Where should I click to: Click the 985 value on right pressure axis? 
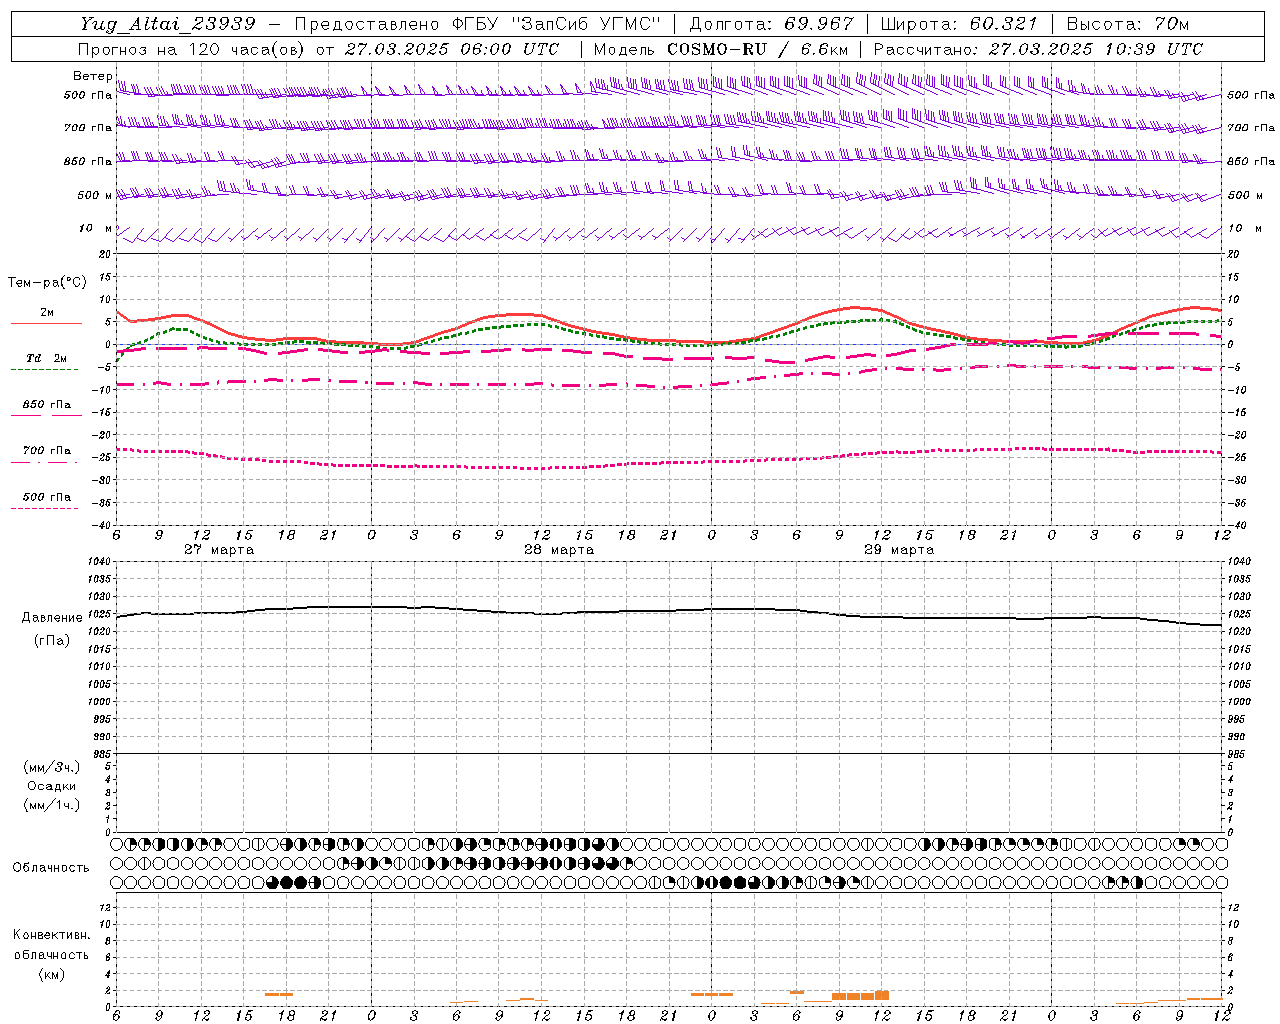pyautogui.click(x=1238, y=754)
